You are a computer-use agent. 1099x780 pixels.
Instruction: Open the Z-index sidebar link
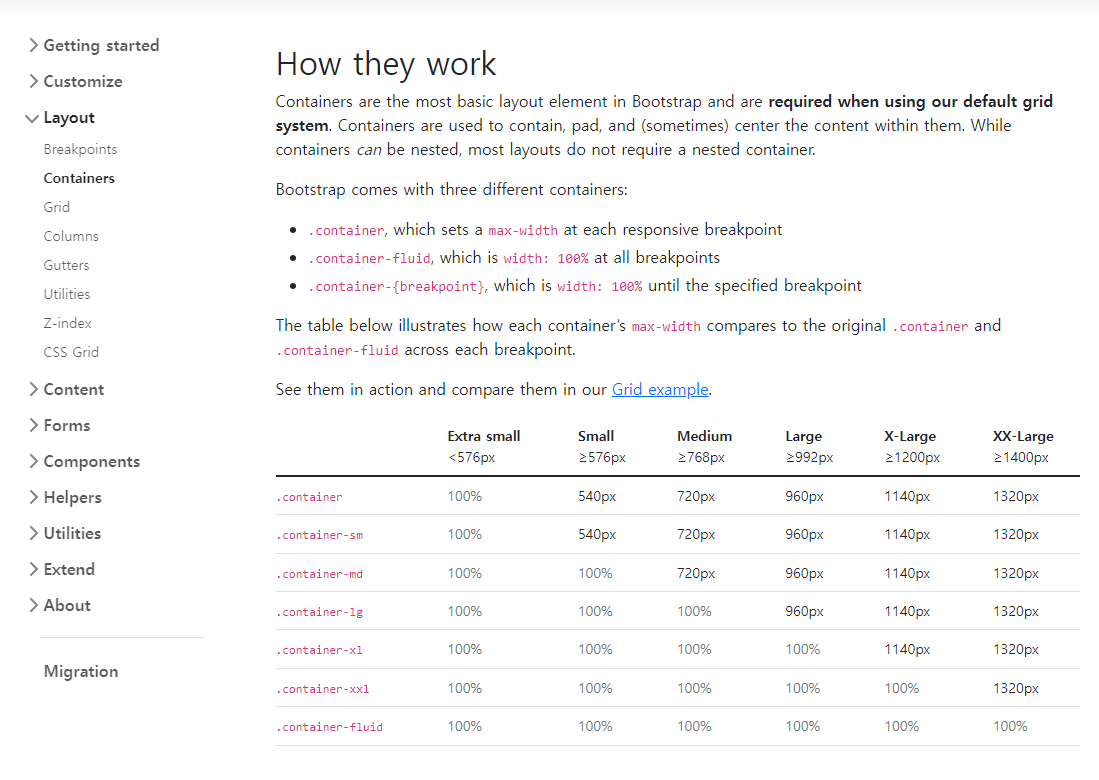[x=67, y=323]
